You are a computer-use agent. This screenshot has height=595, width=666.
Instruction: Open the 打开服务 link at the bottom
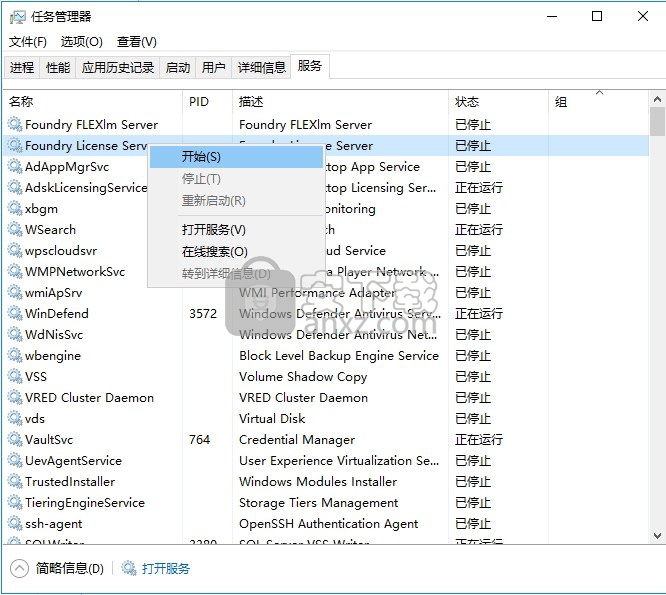[166, 568]
